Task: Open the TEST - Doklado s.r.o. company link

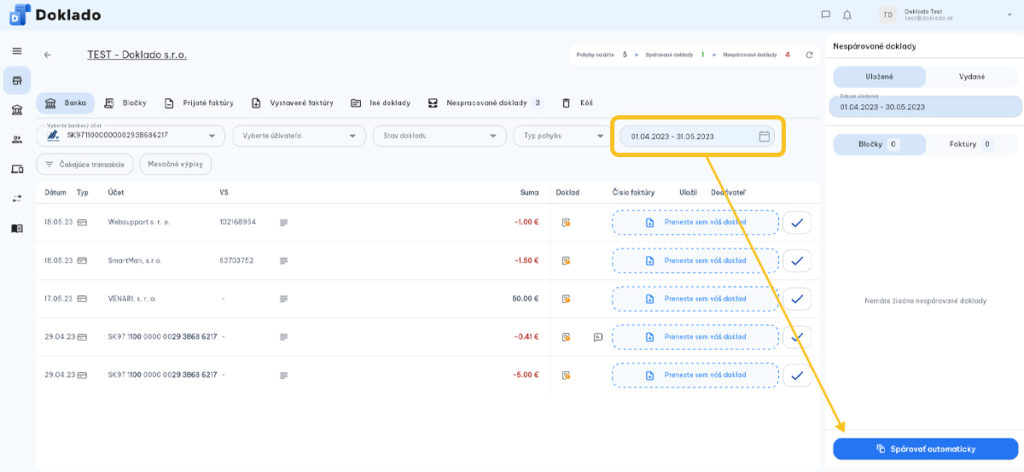Action: click(x=137, y=55)
